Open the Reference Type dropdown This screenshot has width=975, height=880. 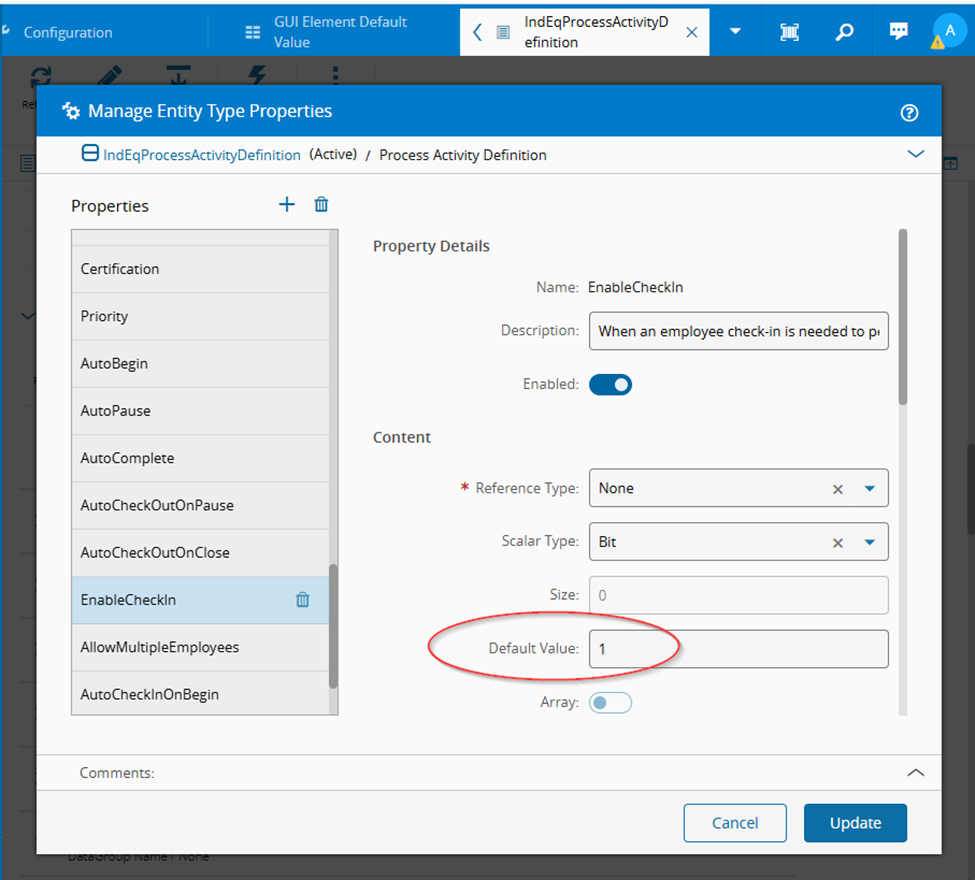869,488
